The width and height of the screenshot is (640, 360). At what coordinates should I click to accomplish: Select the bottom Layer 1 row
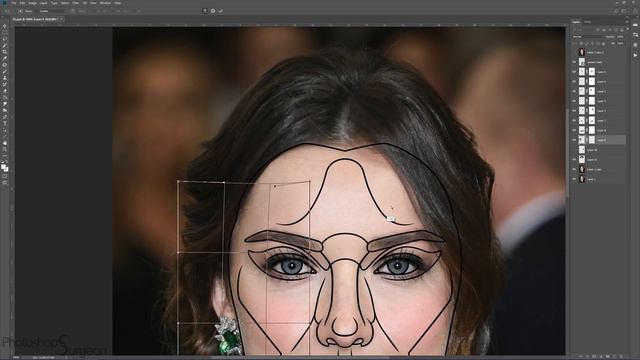pyautogui.click(x=599, y=179)
